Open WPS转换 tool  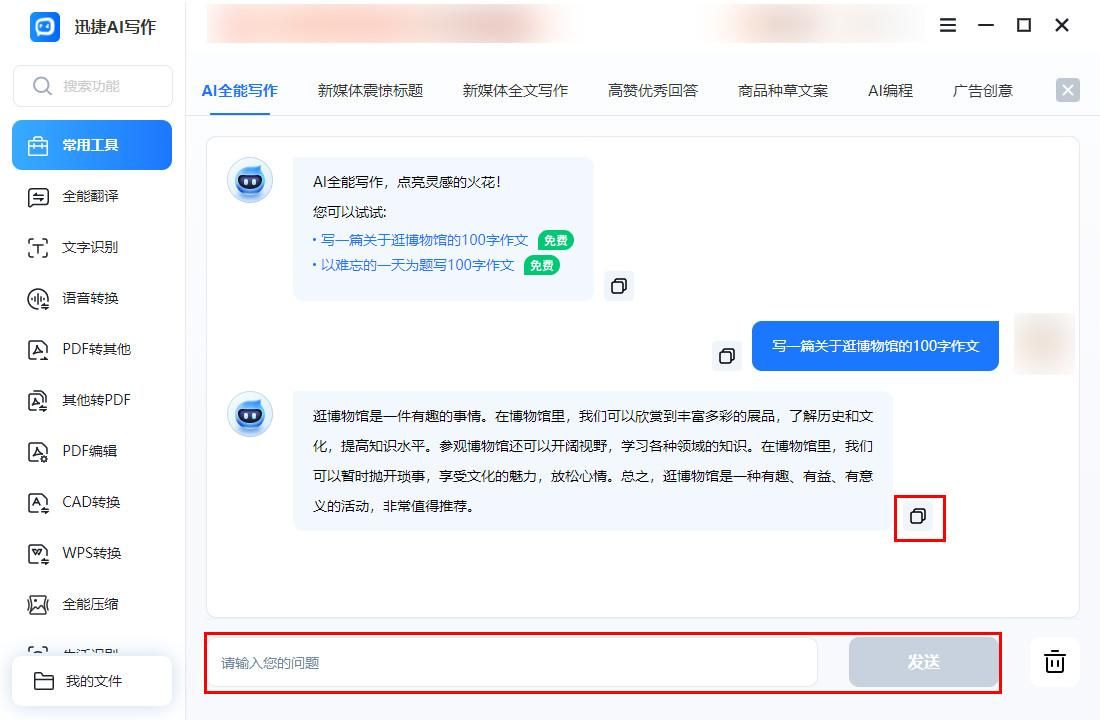coord(92,553)
